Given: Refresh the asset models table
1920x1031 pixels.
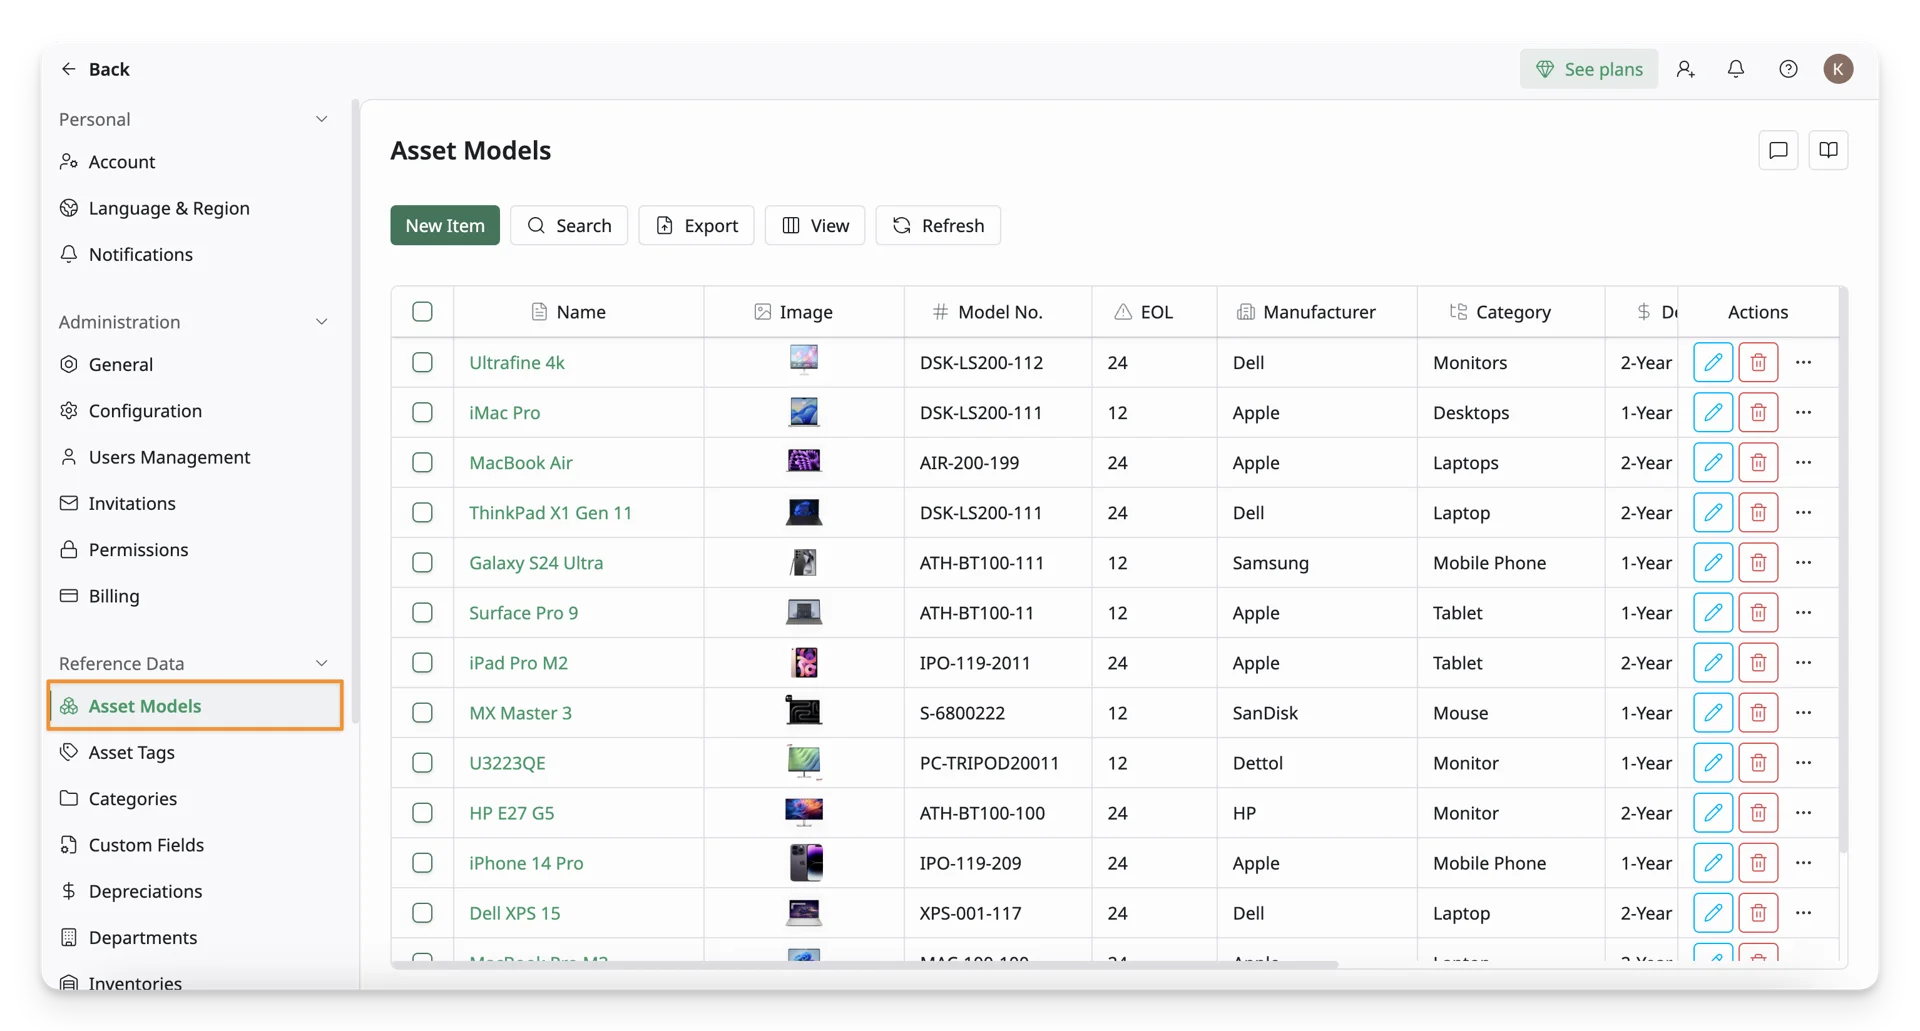Looking at the screenshot, I should point(938,225).
